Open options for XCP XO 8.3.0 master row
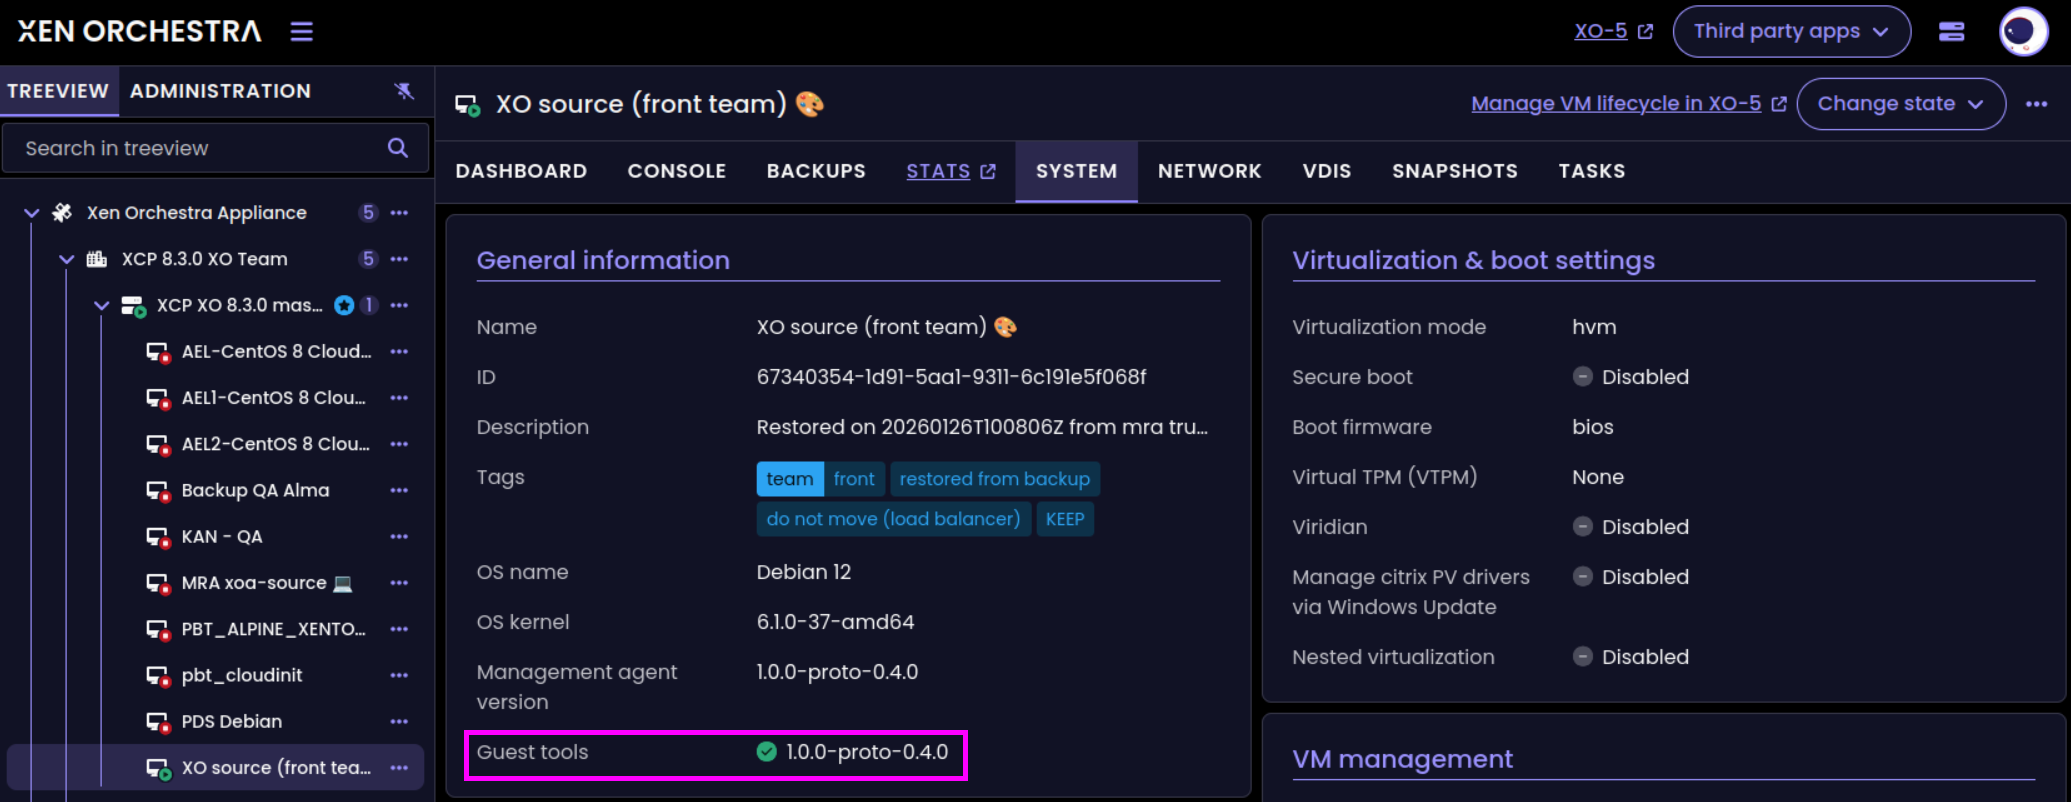Screen dimensions: 2071x802 [x=399, y=305]
